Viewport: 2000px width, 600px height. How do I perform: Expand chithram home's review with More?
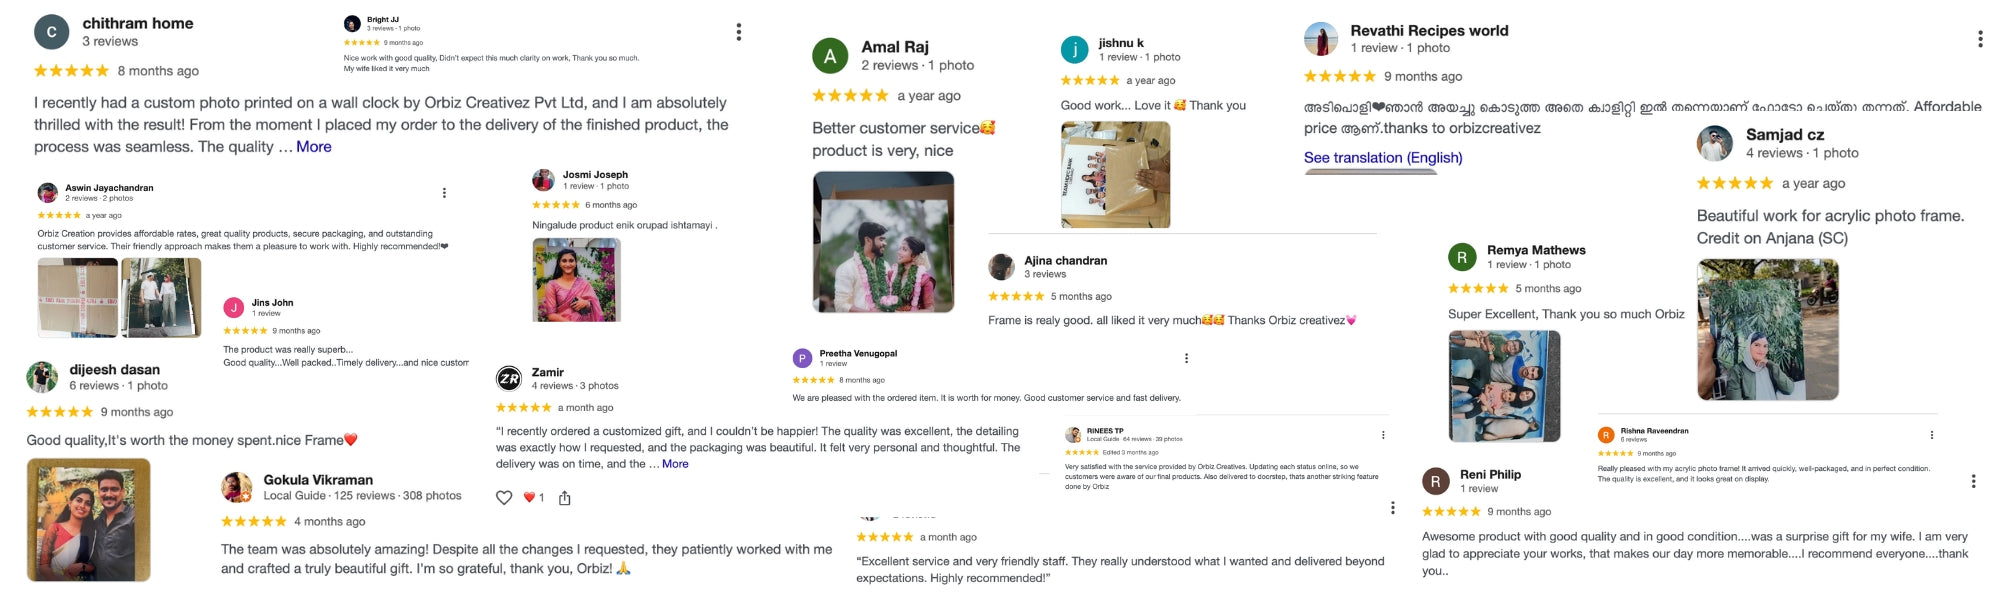pyautogui.click(x=314, y=147)
